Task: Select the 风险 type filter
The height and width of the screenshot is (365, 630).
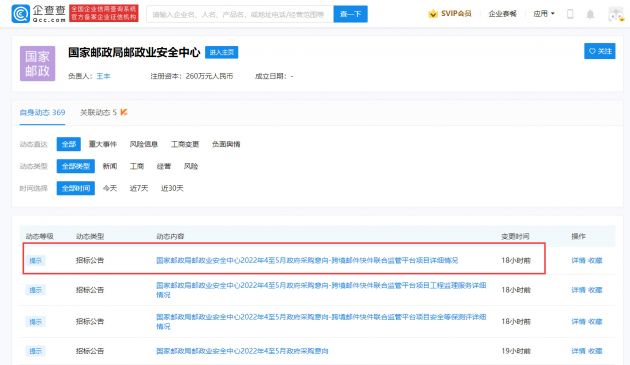Action: tap(190, 166)
